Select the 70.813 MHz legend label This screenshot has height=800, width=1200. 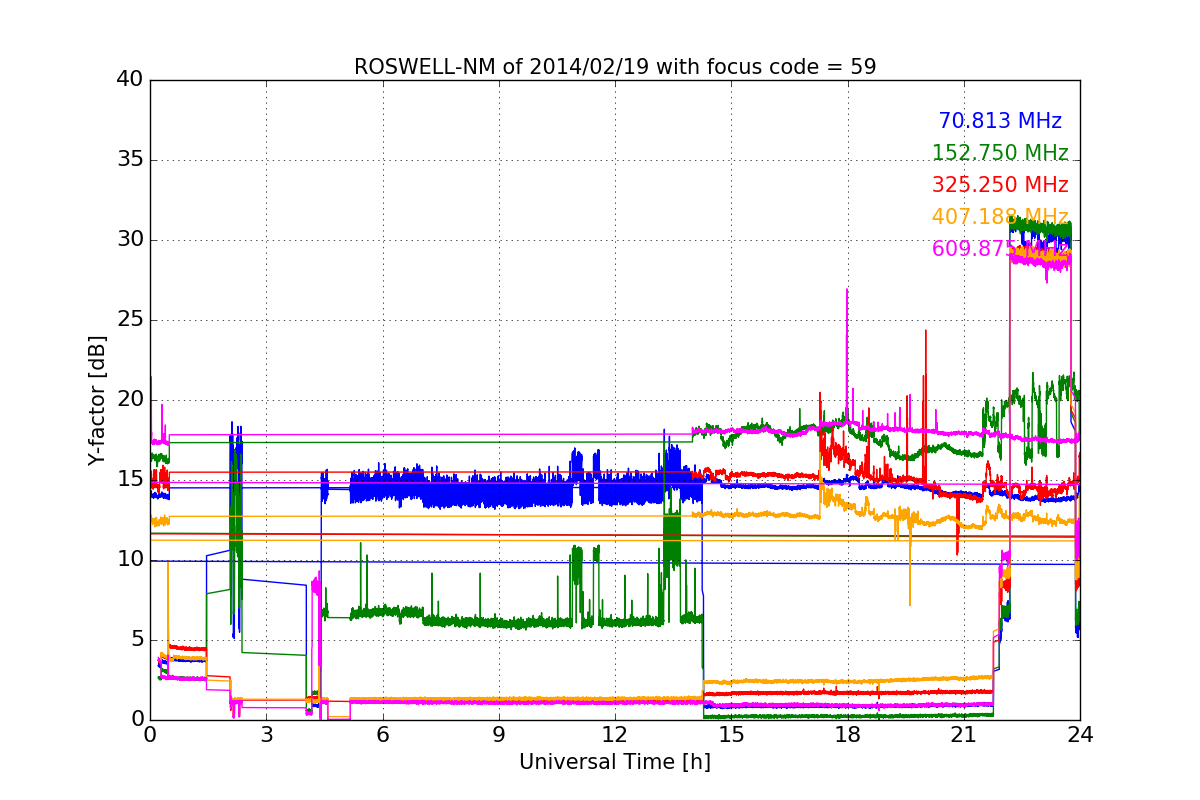pos(1000,121)
